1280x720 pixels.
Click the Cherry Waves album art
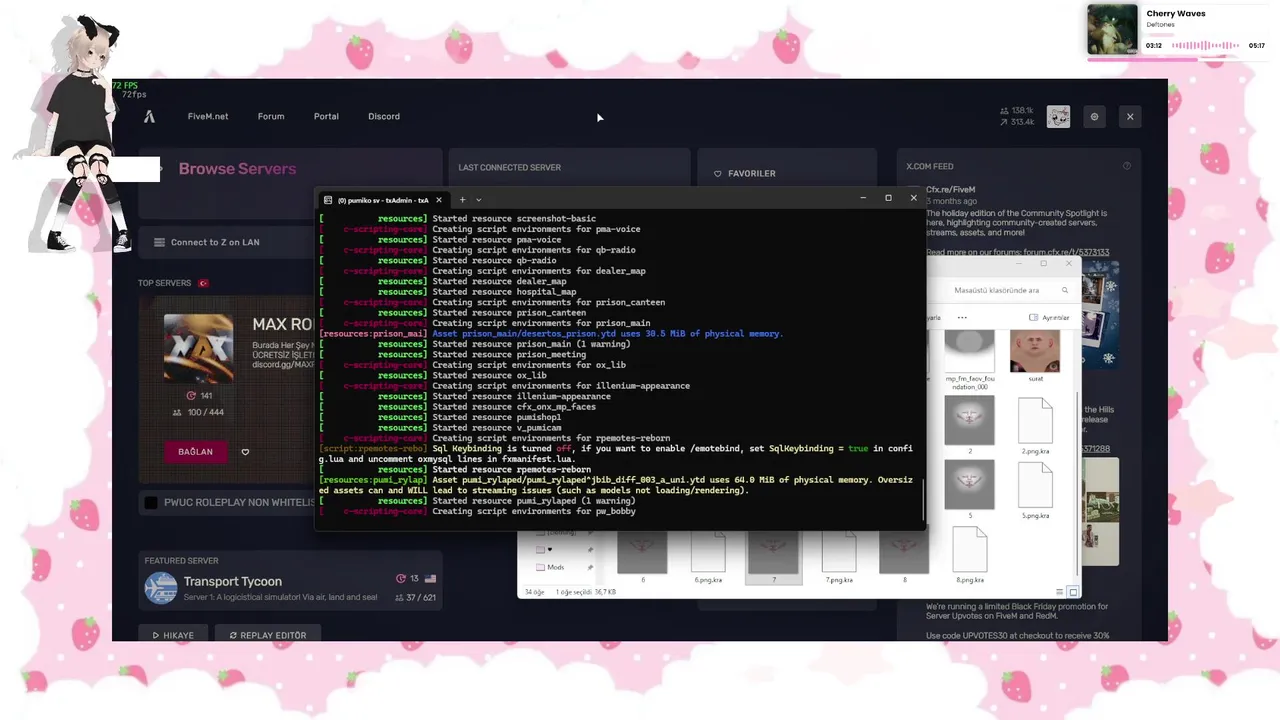(1112, 30)
